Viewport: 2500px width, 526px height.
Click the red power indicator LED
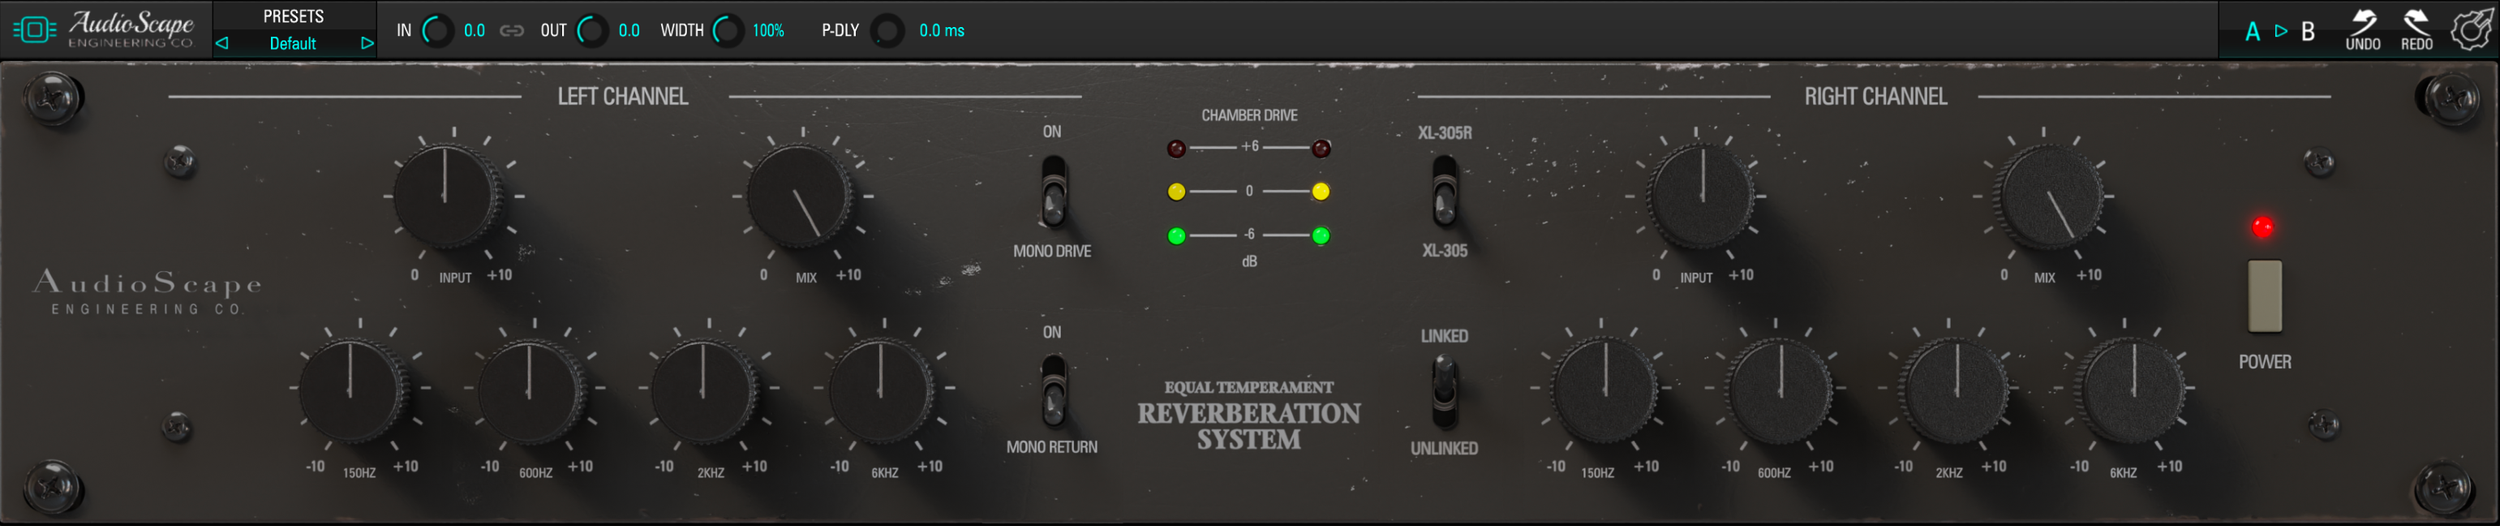(2262, 227)
